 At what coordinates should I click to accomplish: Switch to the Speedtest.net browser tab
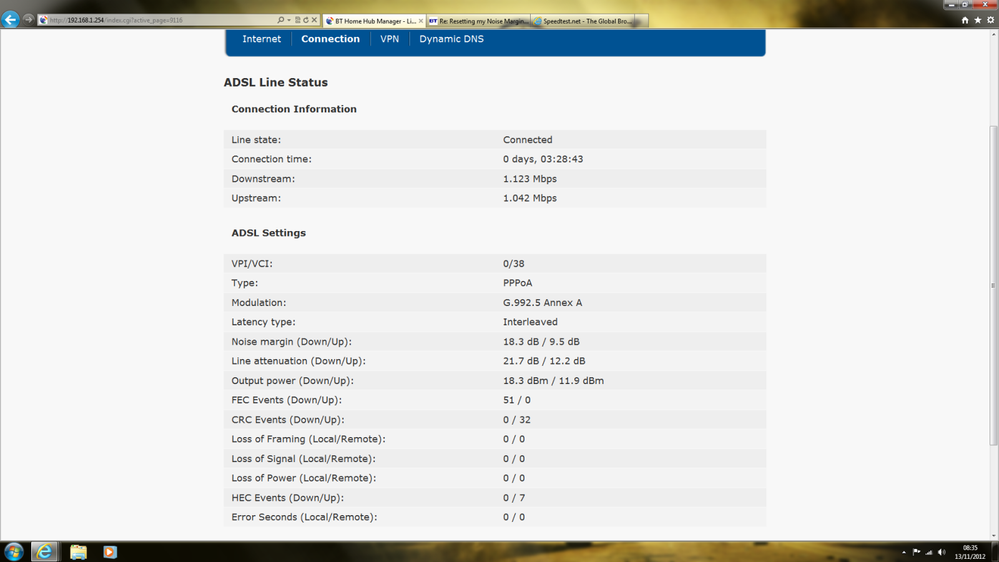[582, 21]
